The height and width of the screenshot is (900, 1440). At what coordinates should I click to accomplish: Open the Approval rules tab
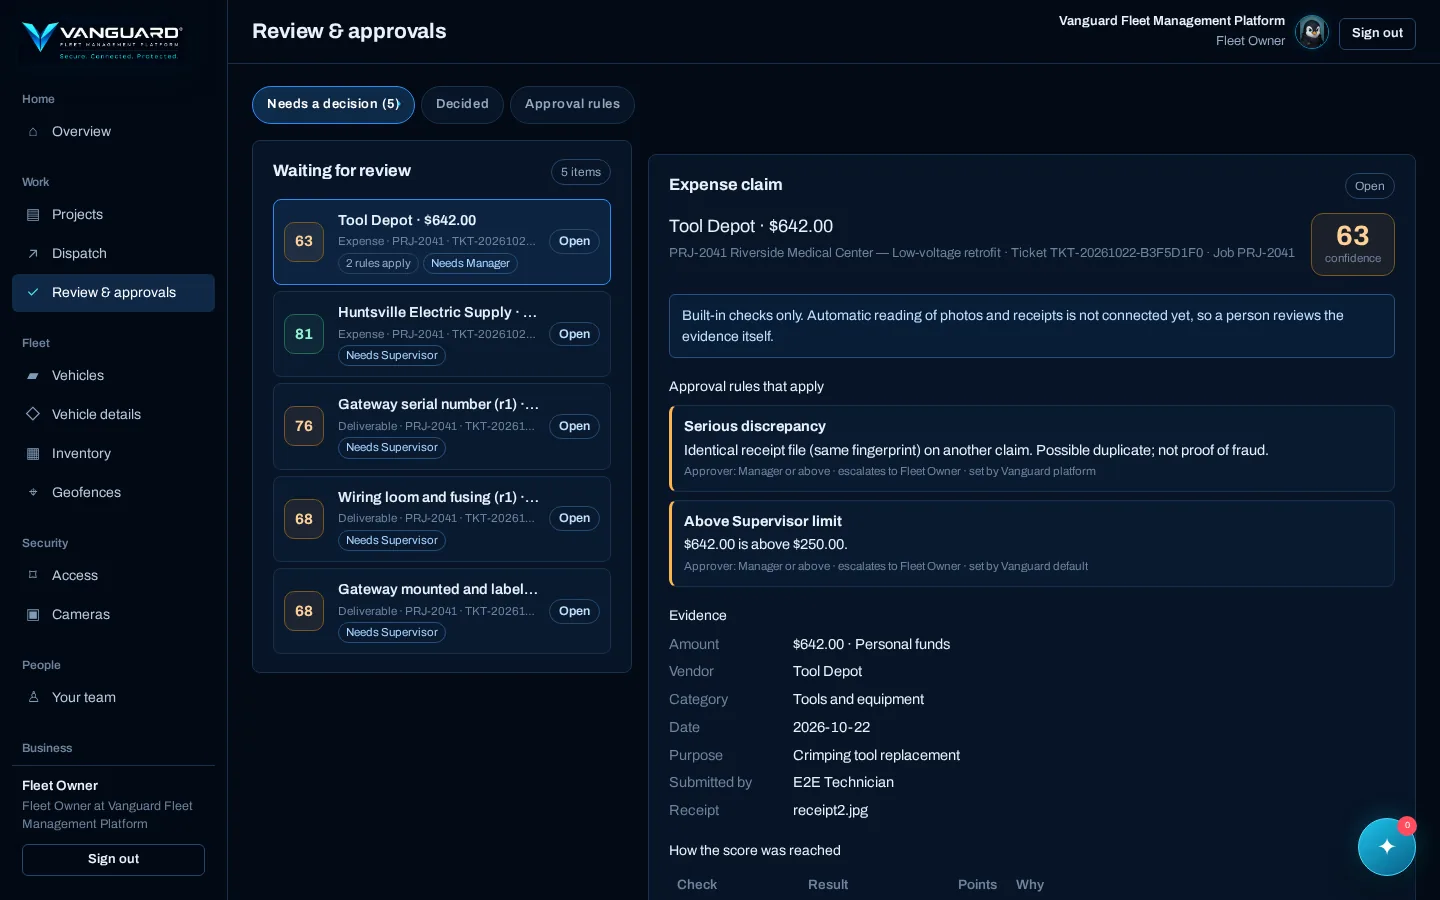[572, 105]
